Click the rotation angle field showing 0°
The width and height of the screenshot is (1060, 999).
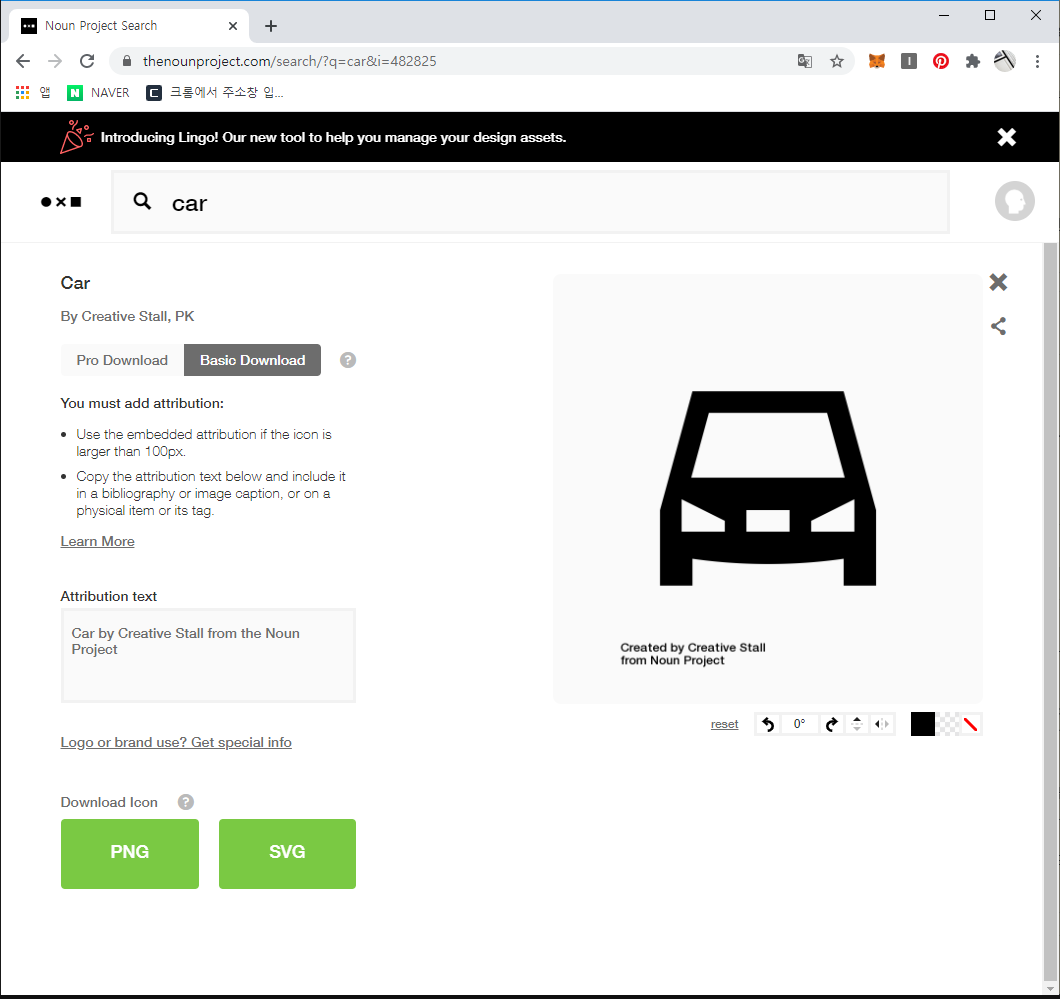(800, 724)
